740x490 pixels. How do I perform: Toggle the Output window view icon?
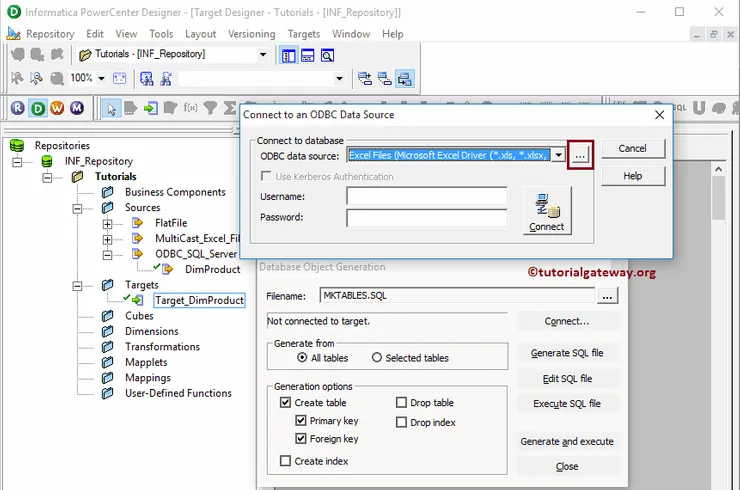pyautogui.click(x=308, y=56)
